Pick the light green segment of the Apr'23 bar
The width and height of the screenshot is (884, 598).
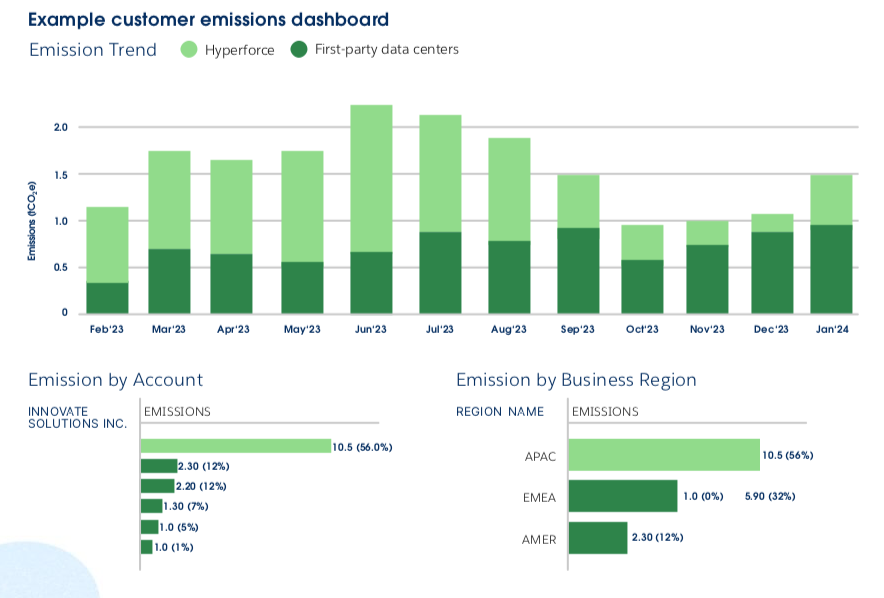coord(231,207)
